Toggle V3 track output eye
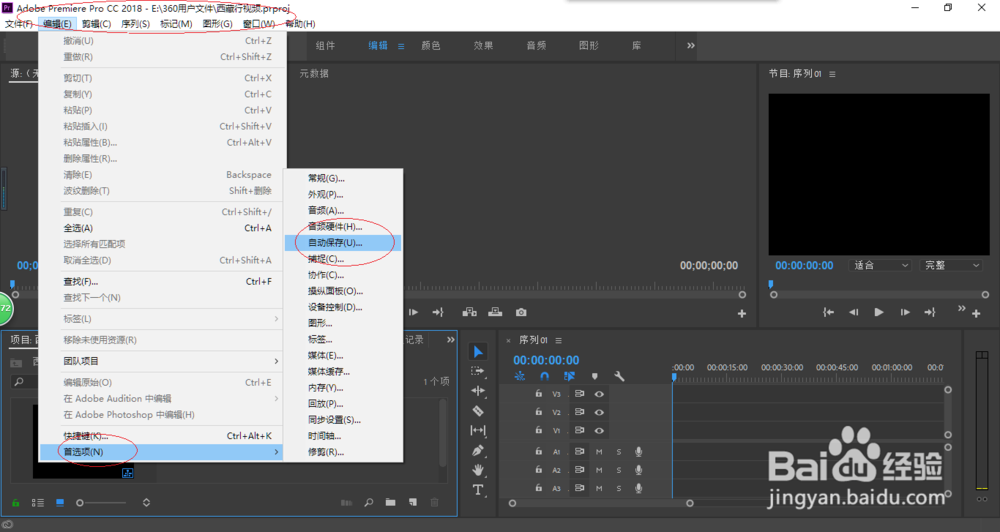Image resolution: width=1000 pixels, height=532 pixels. [x=599, y=394]
